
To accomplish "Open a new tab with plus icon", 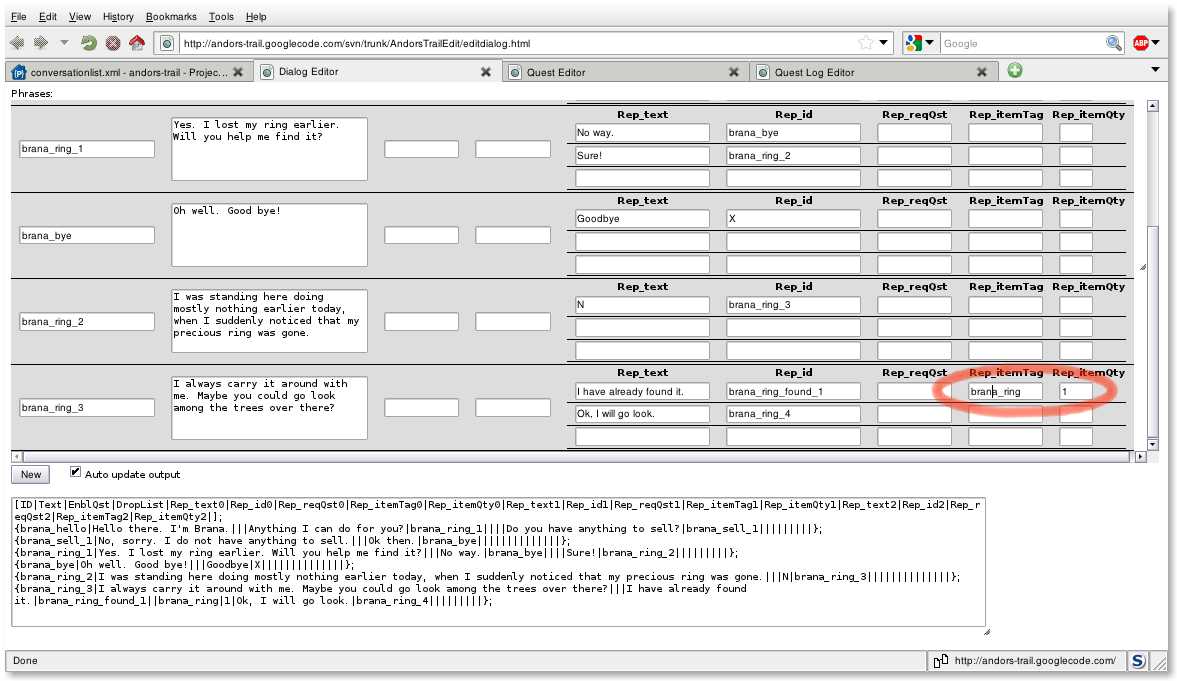I will pos(1015,70).
